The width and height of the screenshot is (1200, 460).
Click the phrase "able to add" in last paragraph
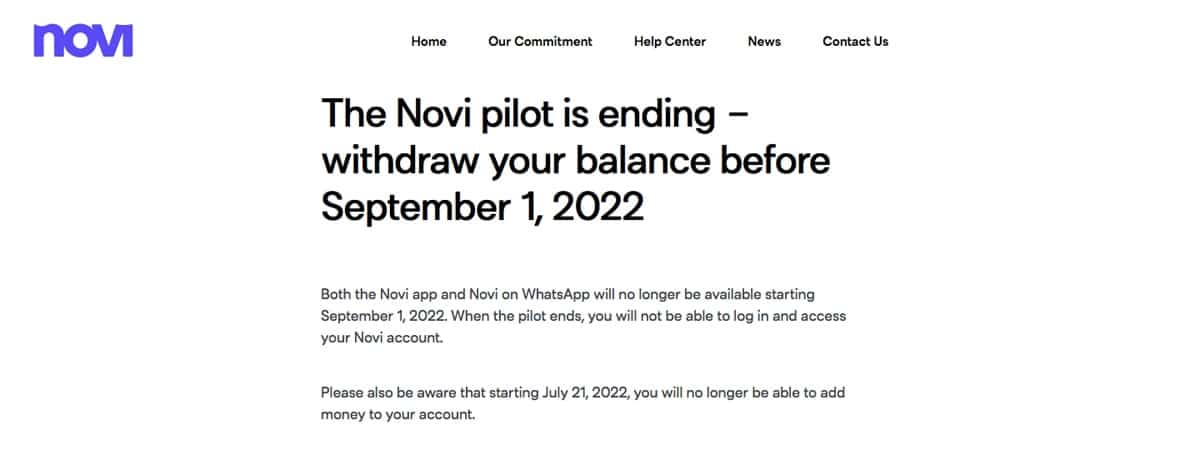(x=811, y=392)
